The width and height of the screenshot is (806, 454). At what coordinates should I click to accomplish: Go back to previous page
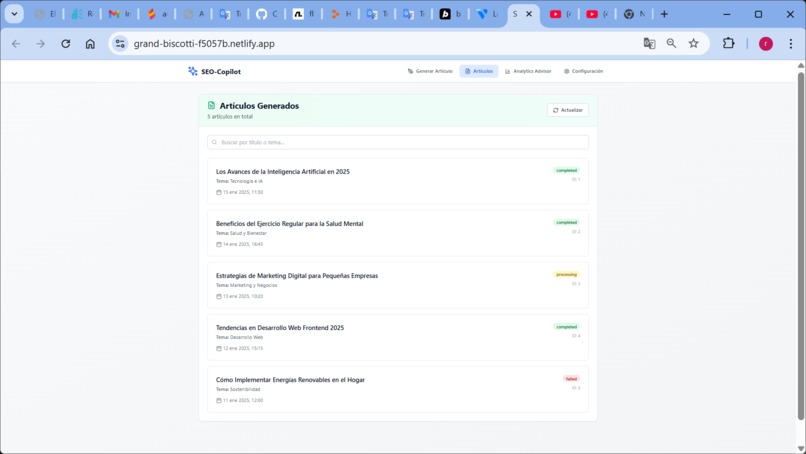[16, 44]
